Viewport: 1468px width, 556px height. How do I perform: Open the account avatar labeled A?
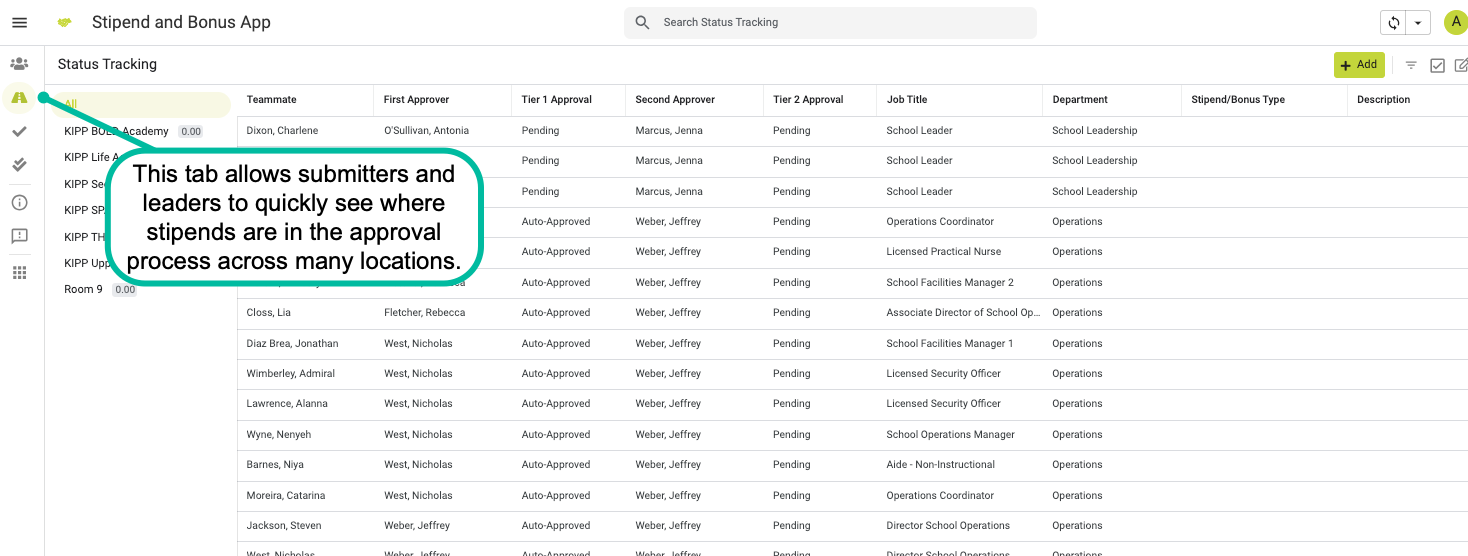click(x=1455, y=22)
